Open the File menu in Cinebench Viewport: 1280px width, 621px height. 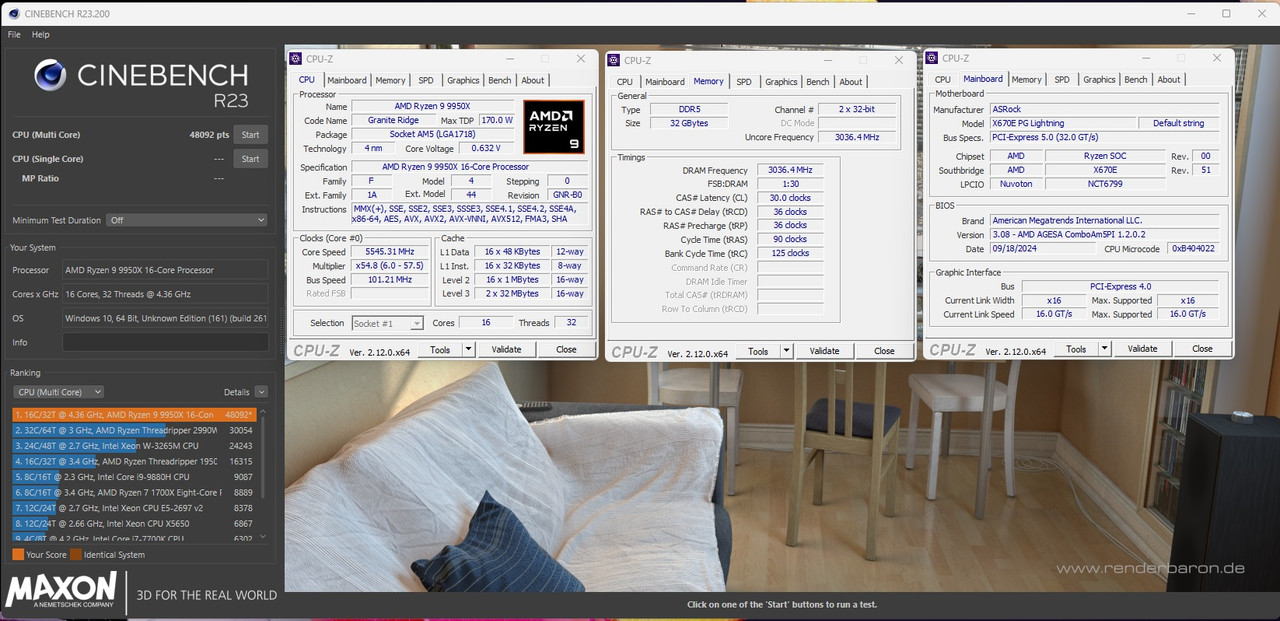14,34
